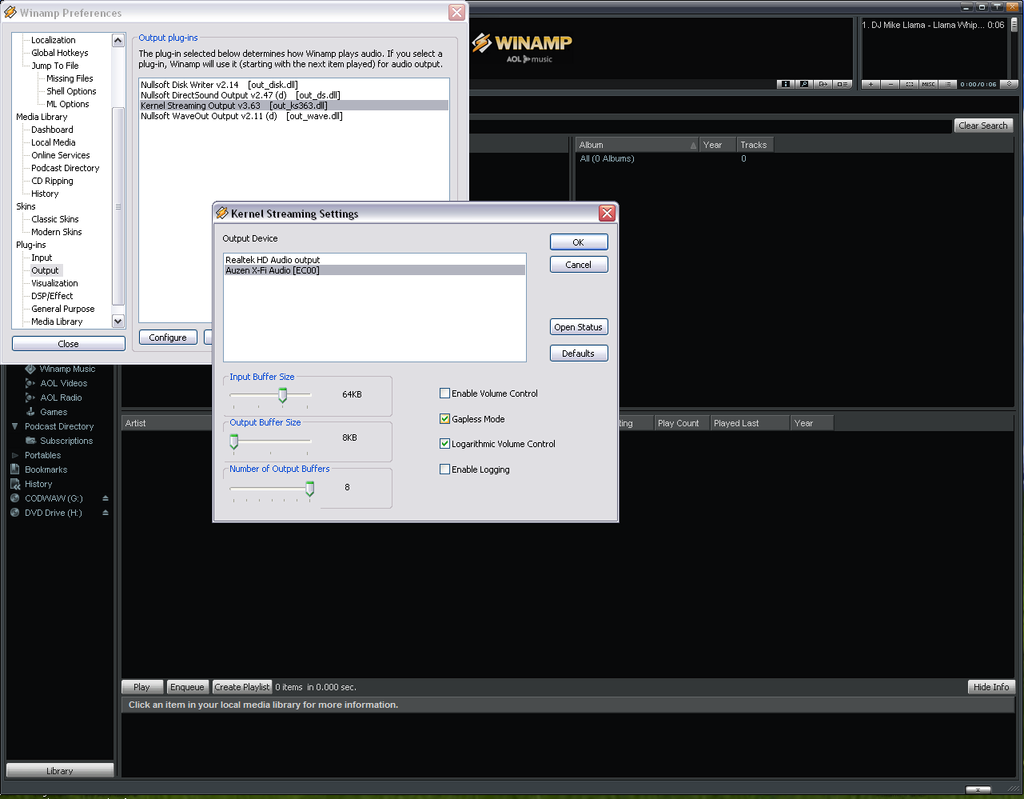Collapse the Podcast Directory tree node
This screenshot has height=799, width=1024.
(x=15, y=427)
